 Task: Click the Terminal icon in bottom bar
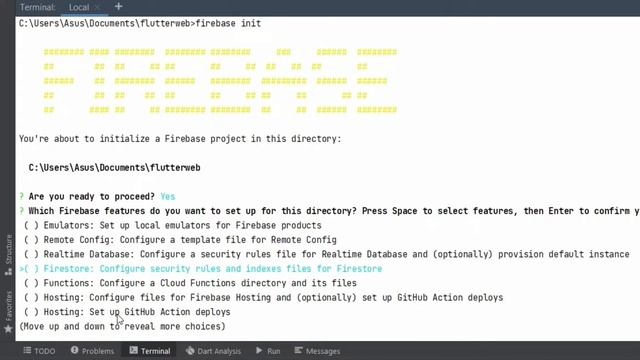[x=133, y=350]
